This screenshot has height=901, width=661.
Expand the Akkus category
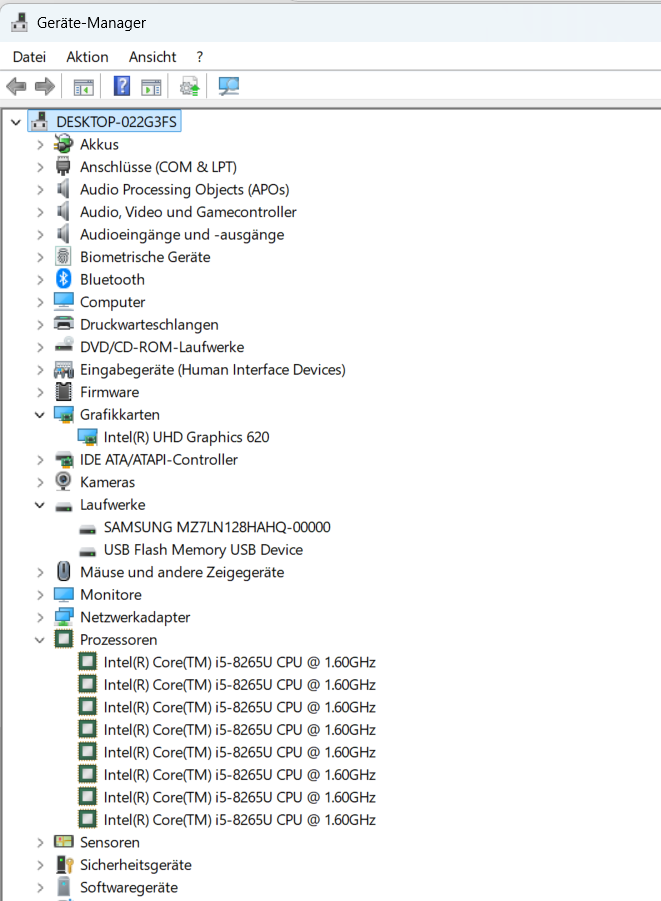tap(40, 145)
